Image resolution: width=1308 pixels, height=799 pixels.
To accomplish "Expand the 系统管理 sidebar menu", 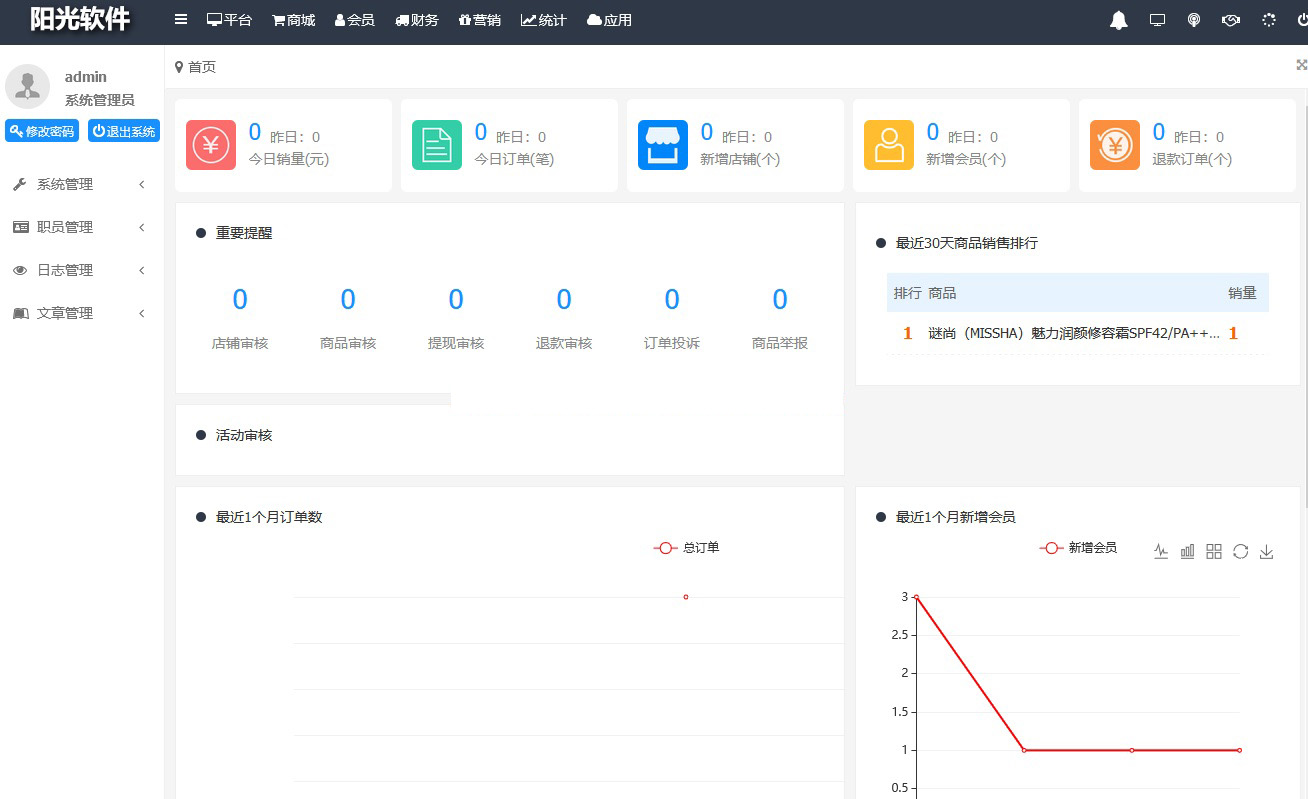I will point(80,184).
